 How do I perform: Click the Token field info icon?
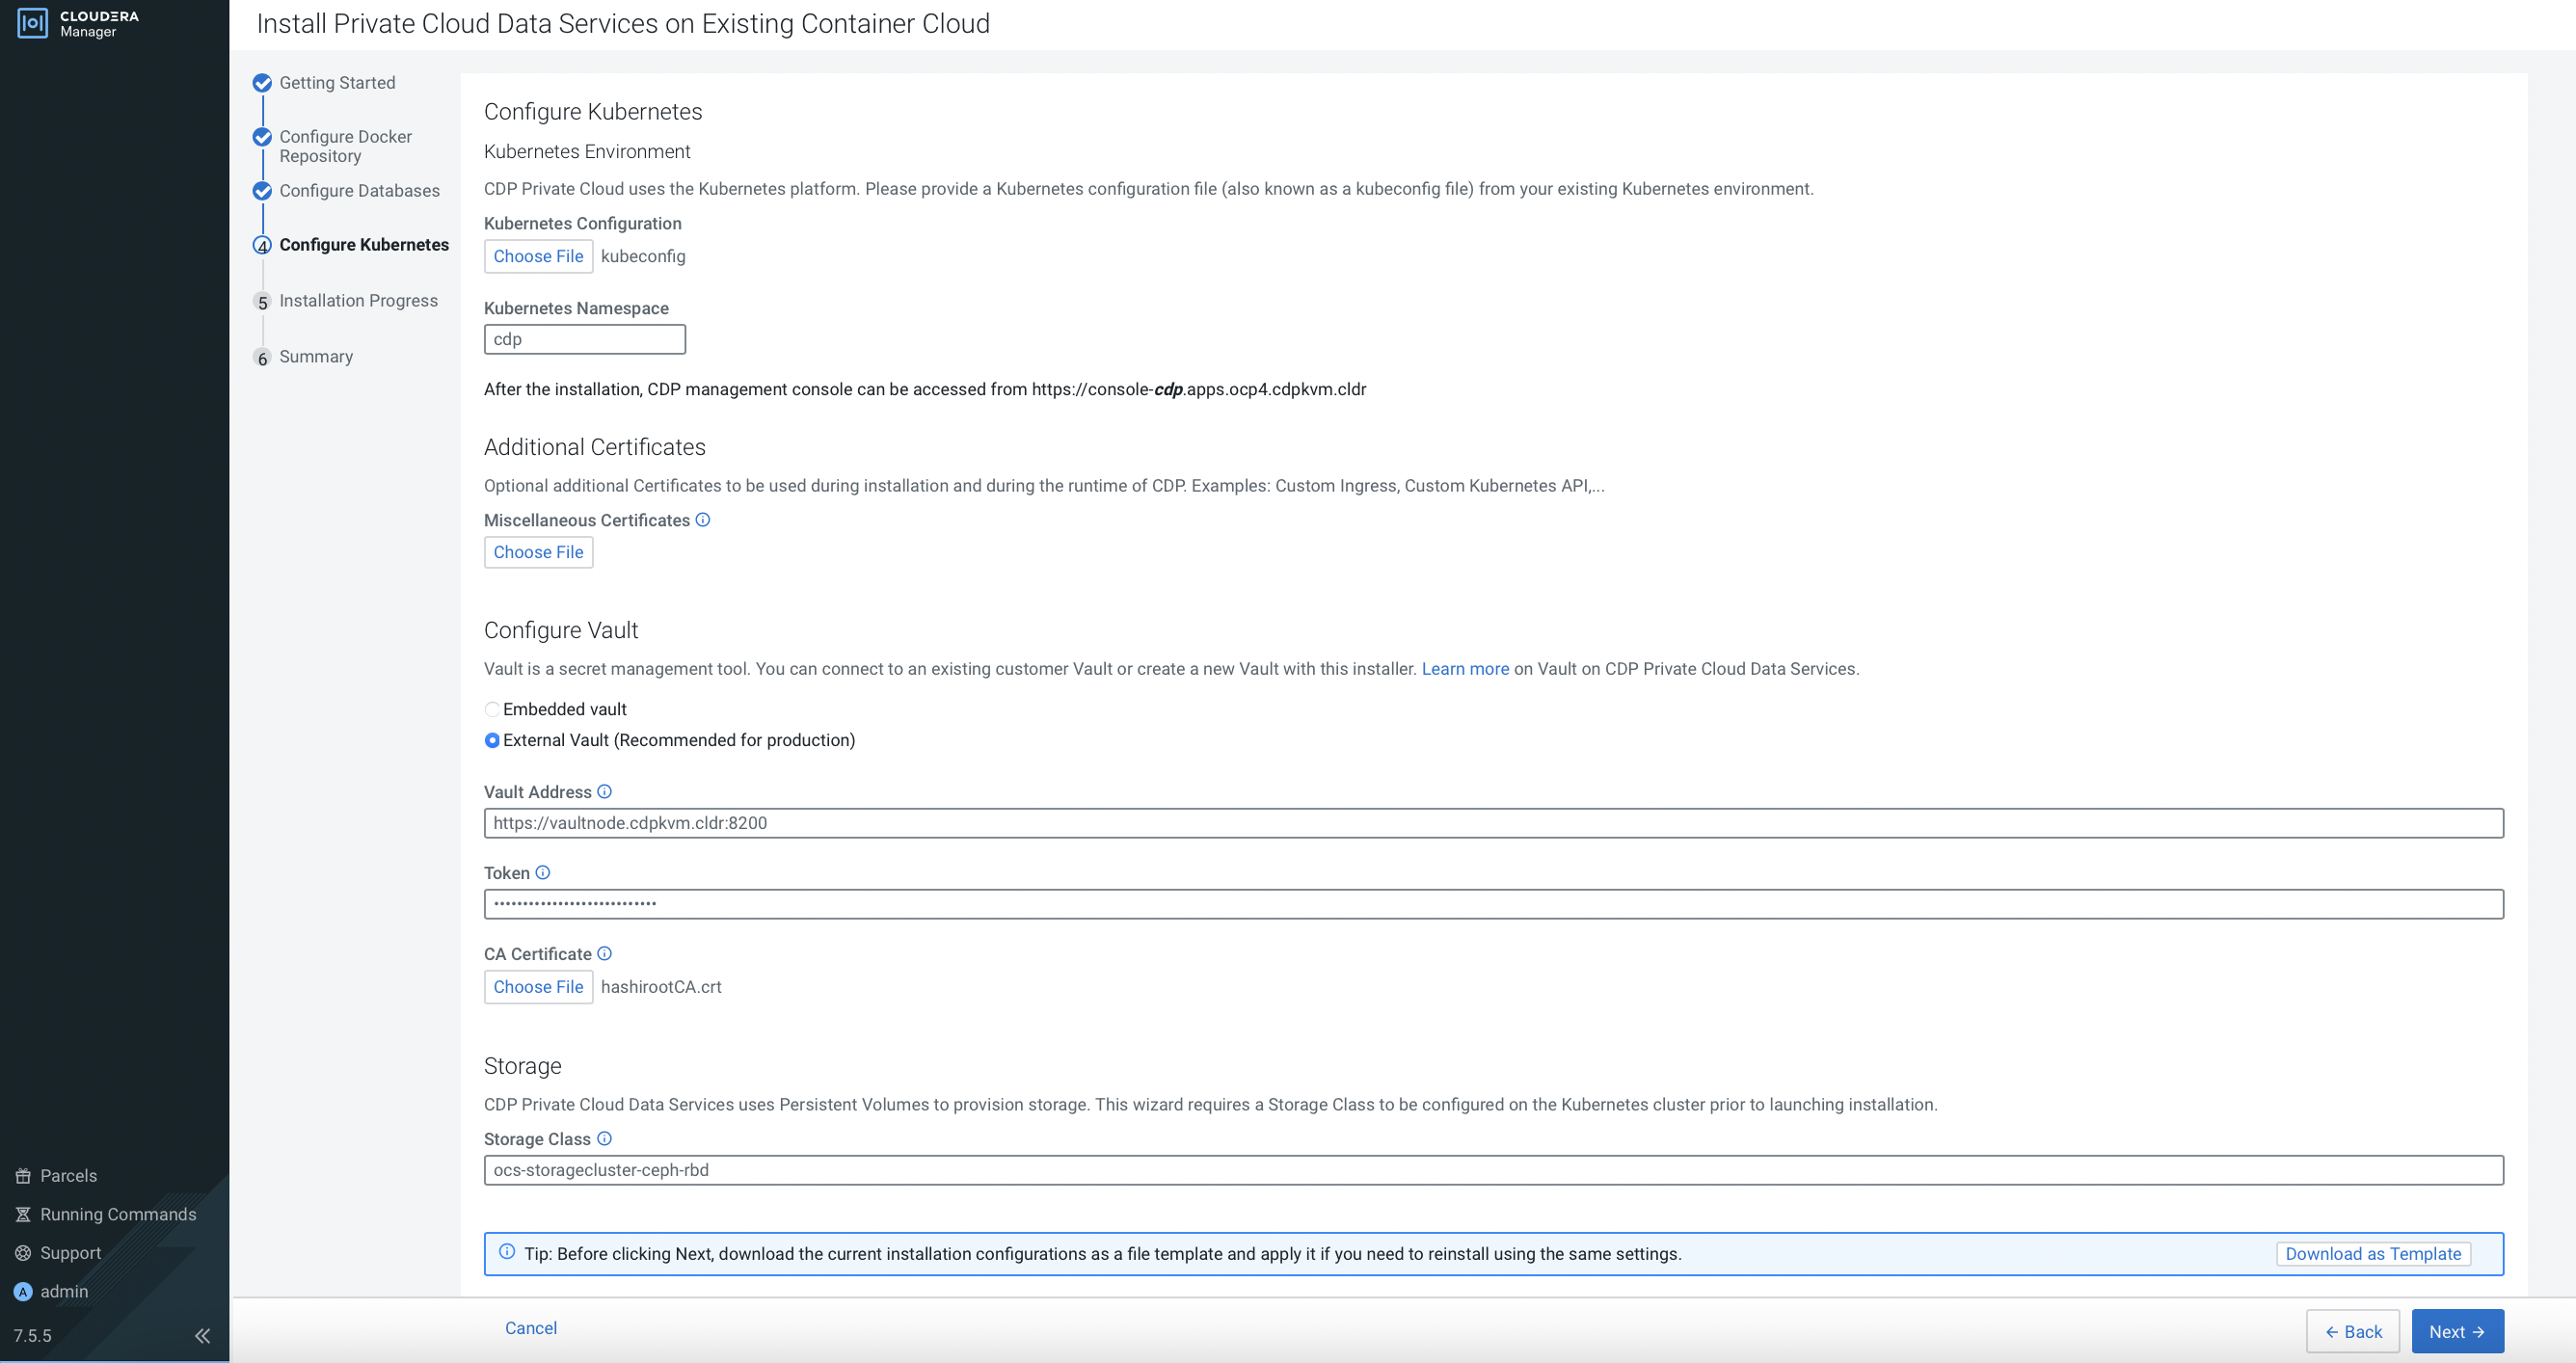[543, 872]
